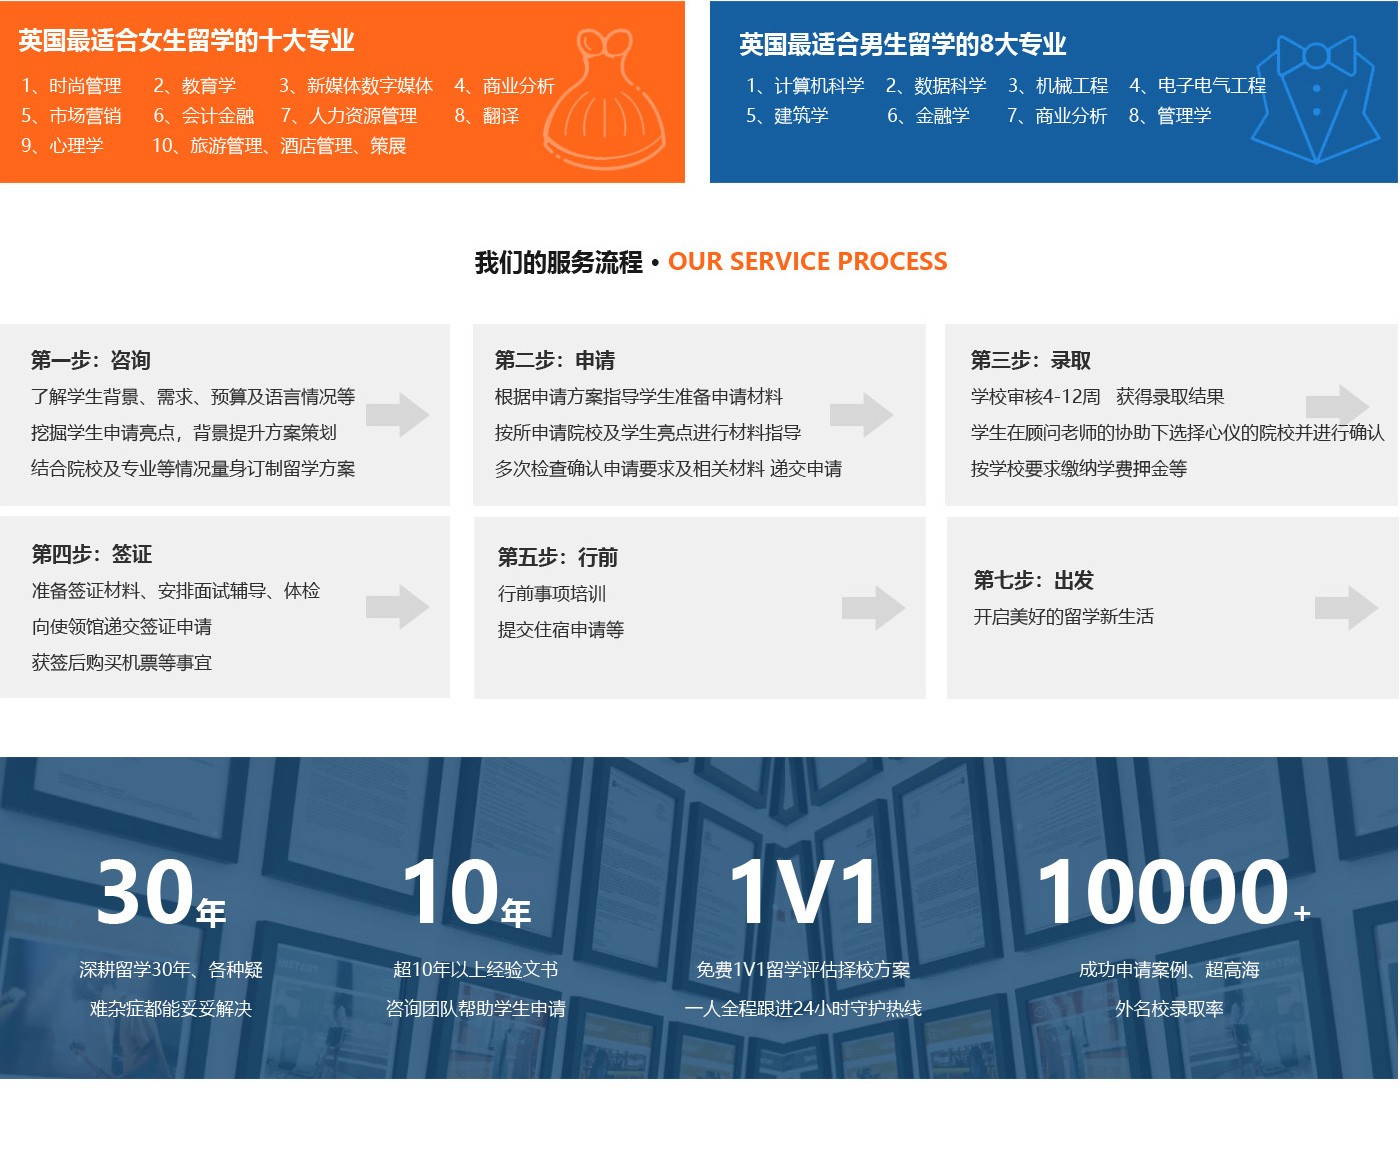Select 2、教育学 major

194,86
